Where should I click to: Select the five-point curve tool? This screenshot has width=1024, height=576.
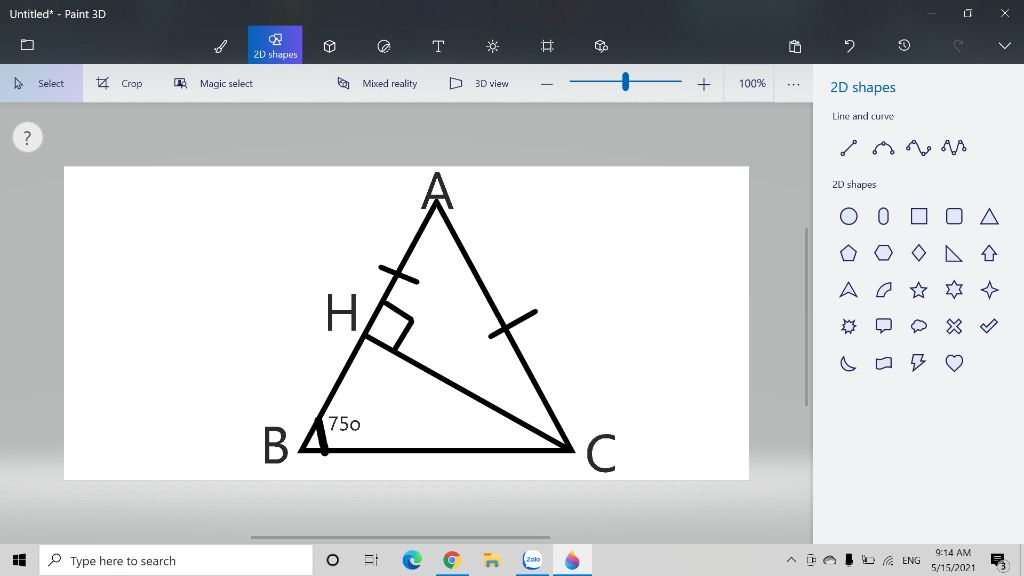[953, 148]
